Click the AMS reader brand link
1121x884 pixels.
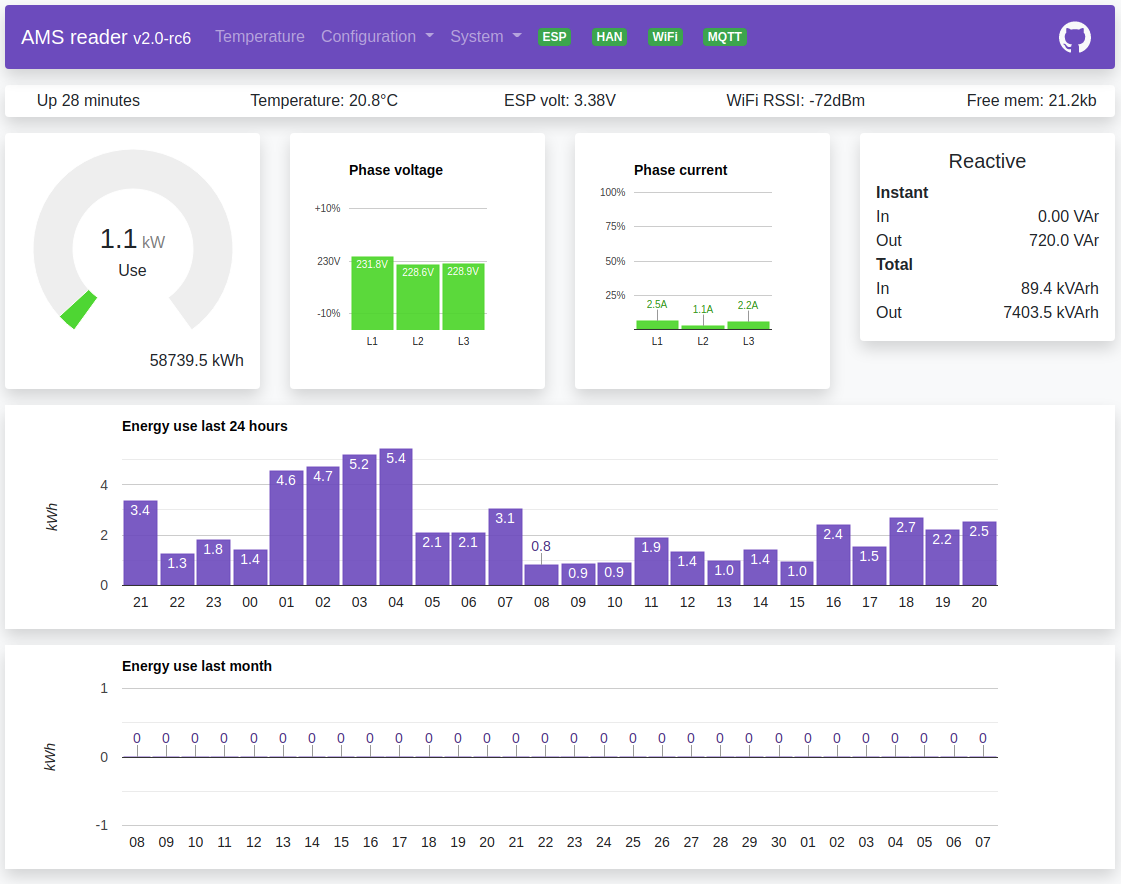[x=106, y=37]
